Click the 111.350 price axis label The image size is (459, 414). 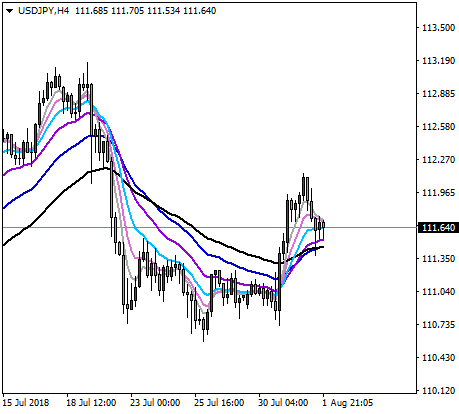click(438, 259)
